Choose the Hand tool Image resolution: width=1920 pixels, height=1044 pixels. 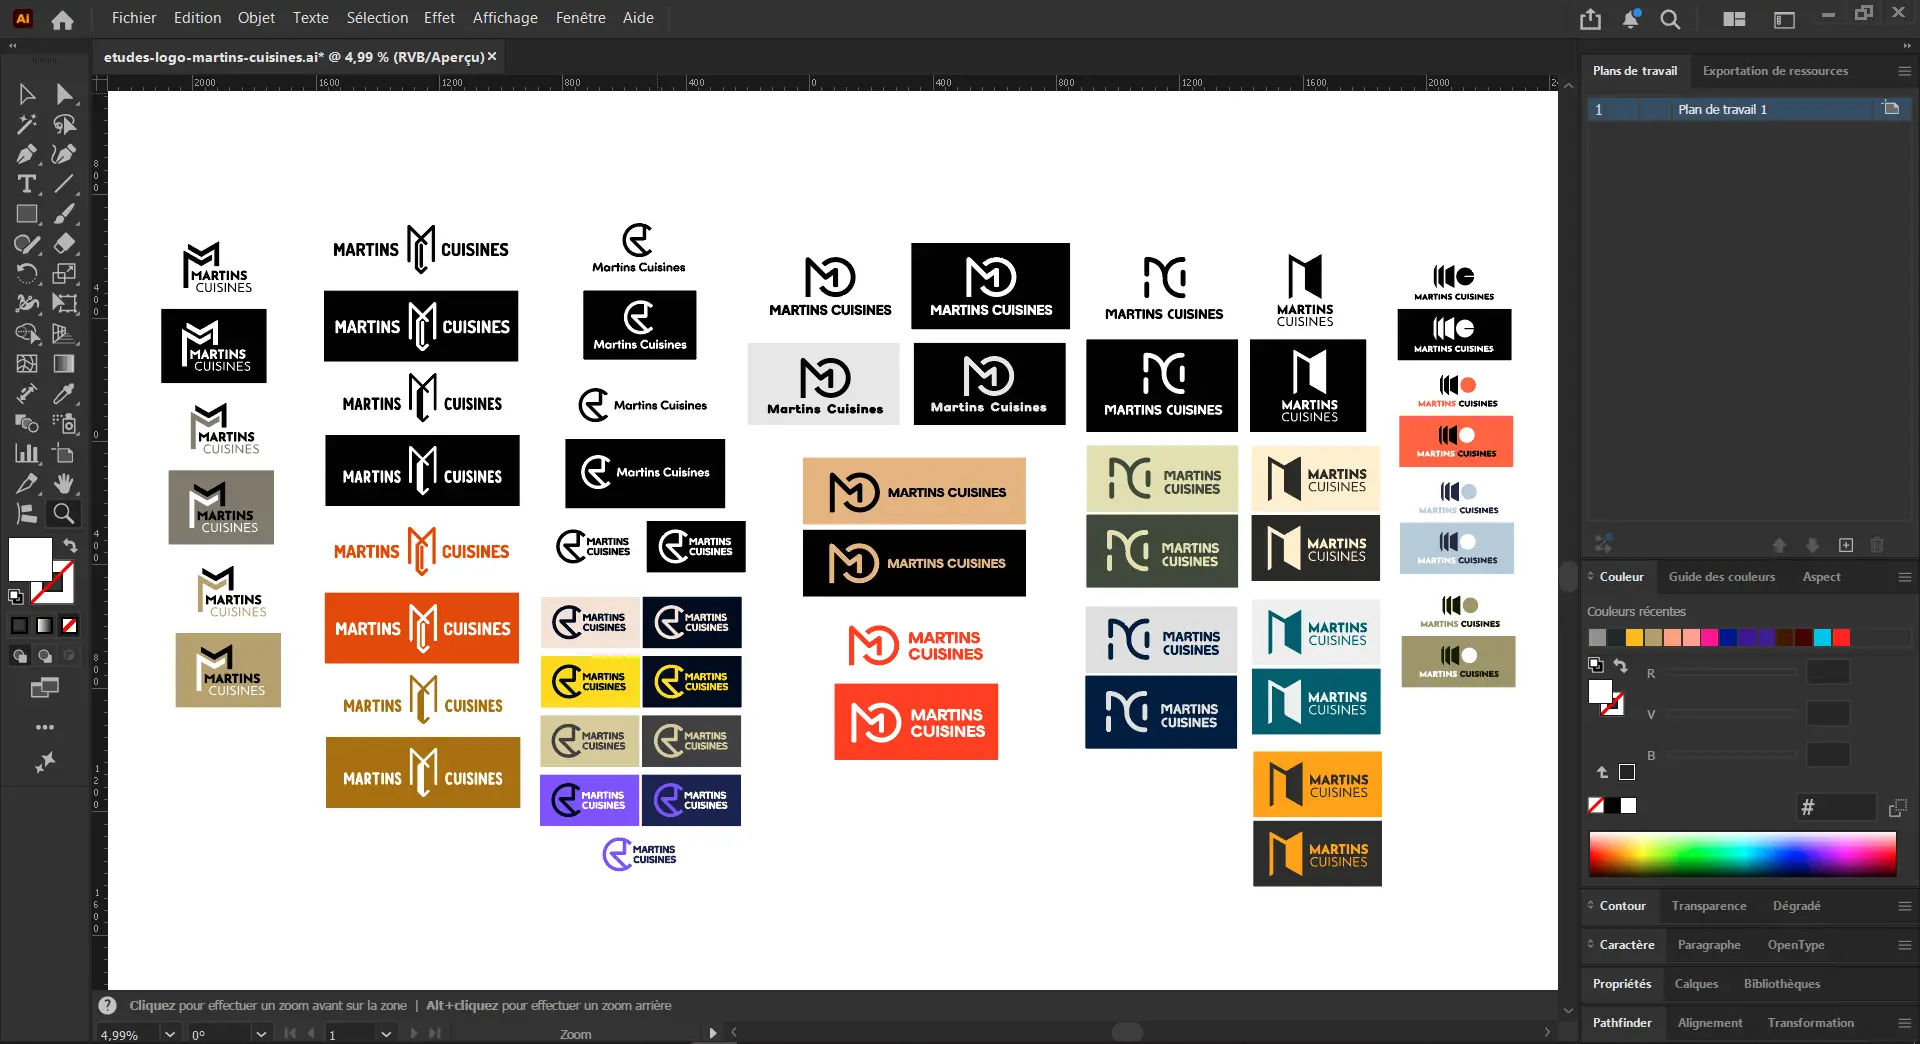[64, 484]
